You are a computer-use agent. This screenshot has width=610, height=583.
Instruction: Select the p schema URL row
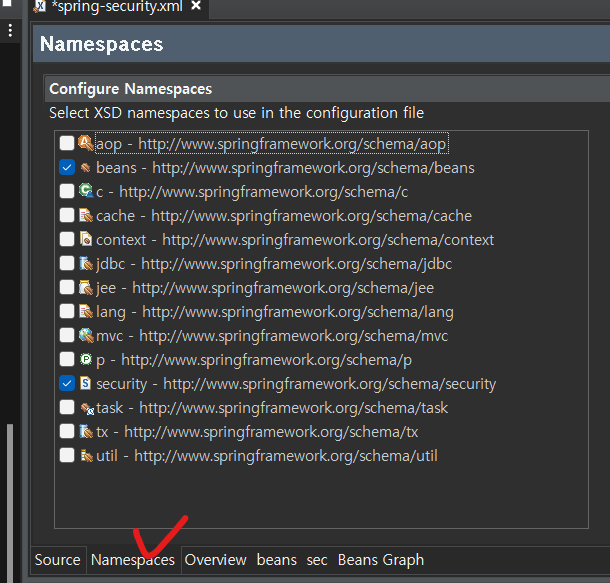pyautogui.click(x=254, y=360)
